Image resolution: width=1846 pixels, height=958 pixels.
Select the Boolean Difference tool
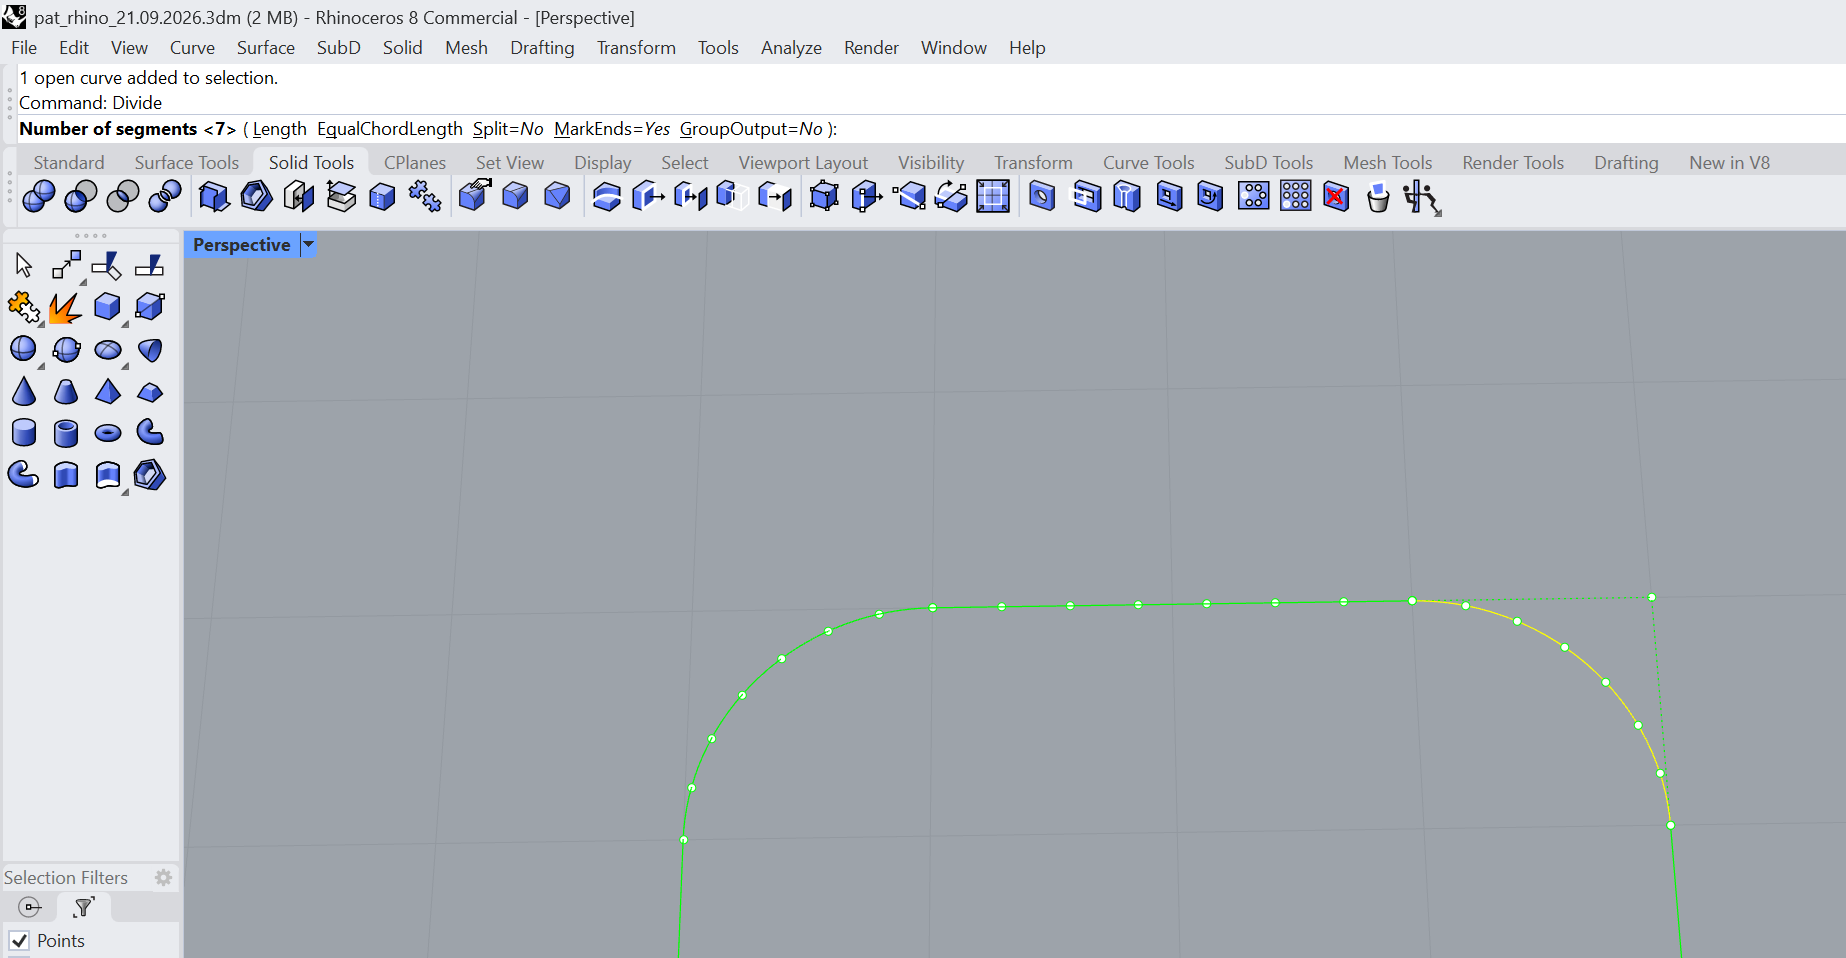tap(81, 197)
